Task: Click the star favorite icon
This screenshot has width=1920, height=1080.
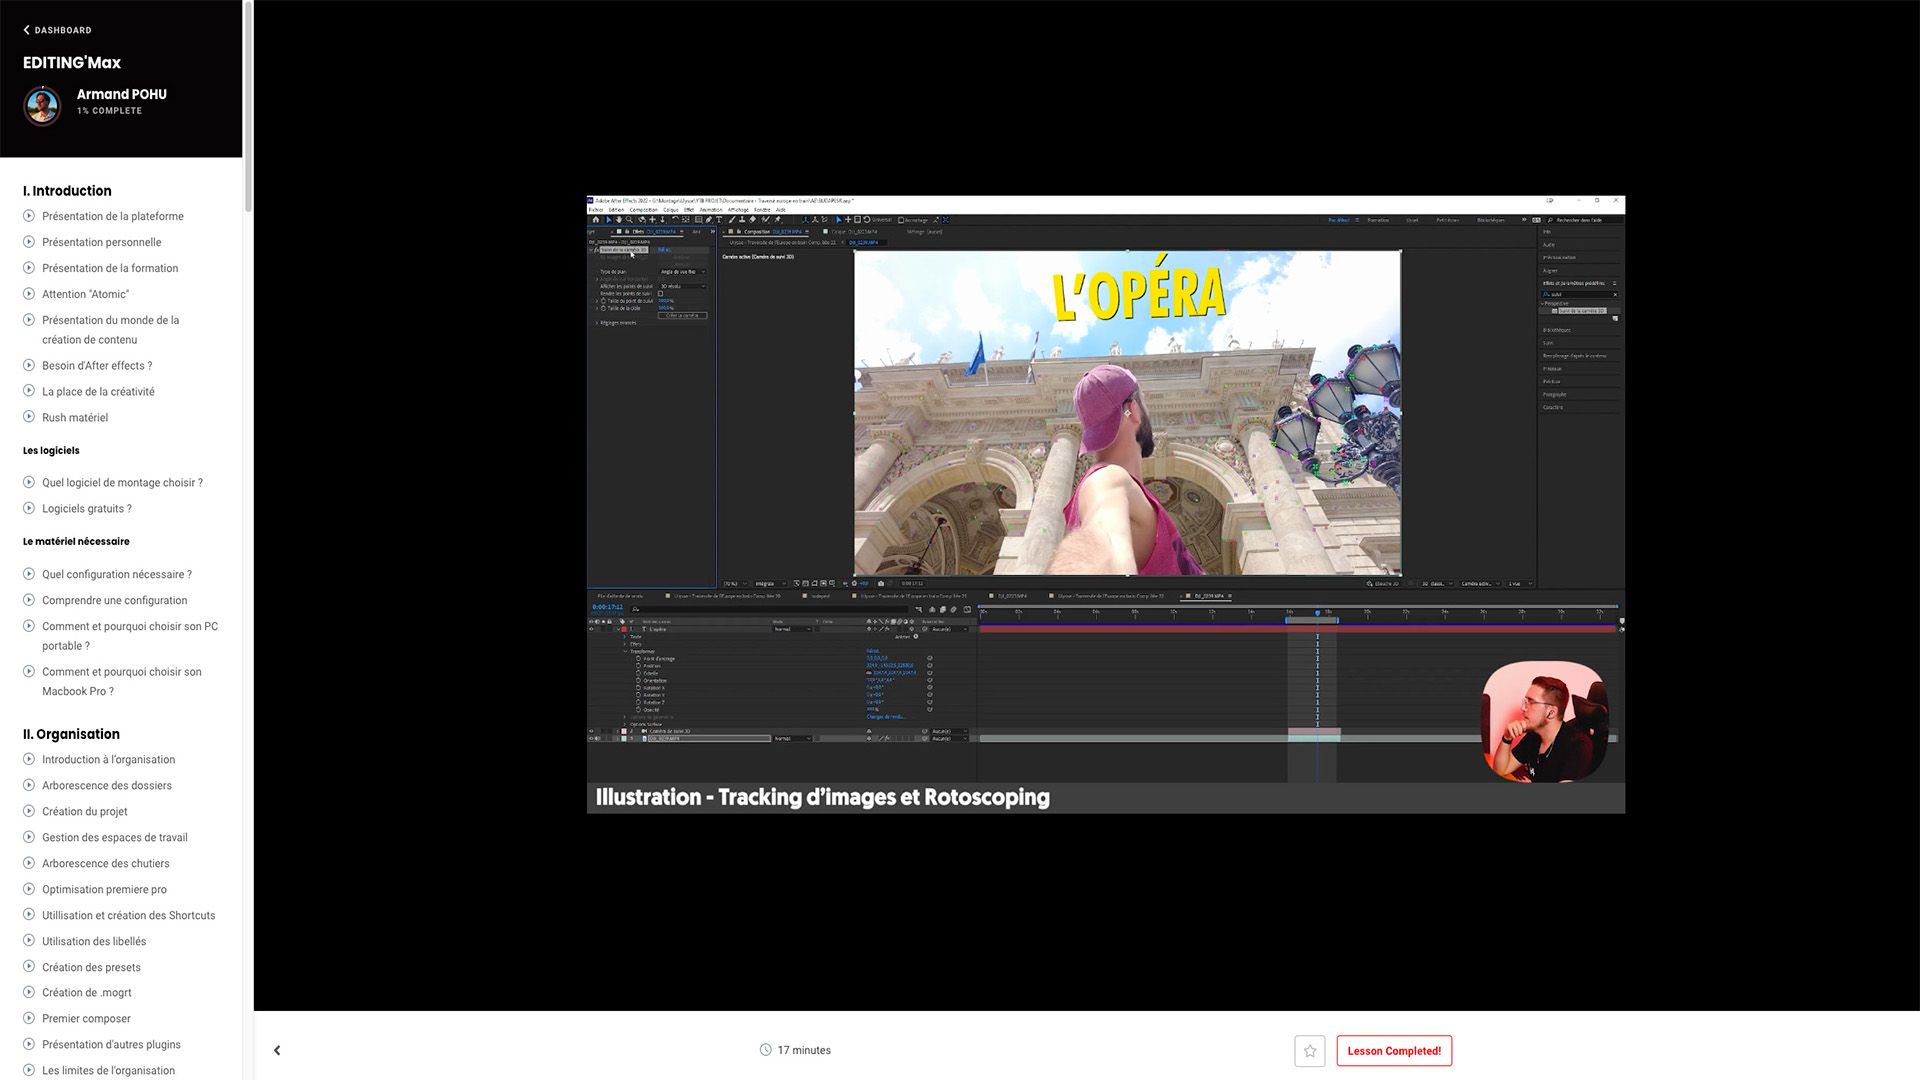Action: click(x=1309, y=1051)
